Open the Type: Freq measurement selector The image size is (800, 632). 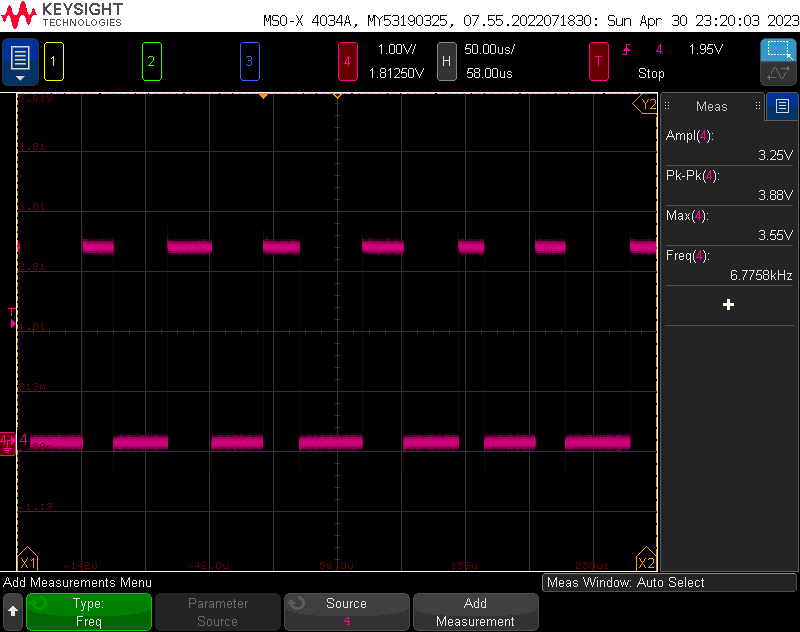pyautogui.click(x=89, y=612)
